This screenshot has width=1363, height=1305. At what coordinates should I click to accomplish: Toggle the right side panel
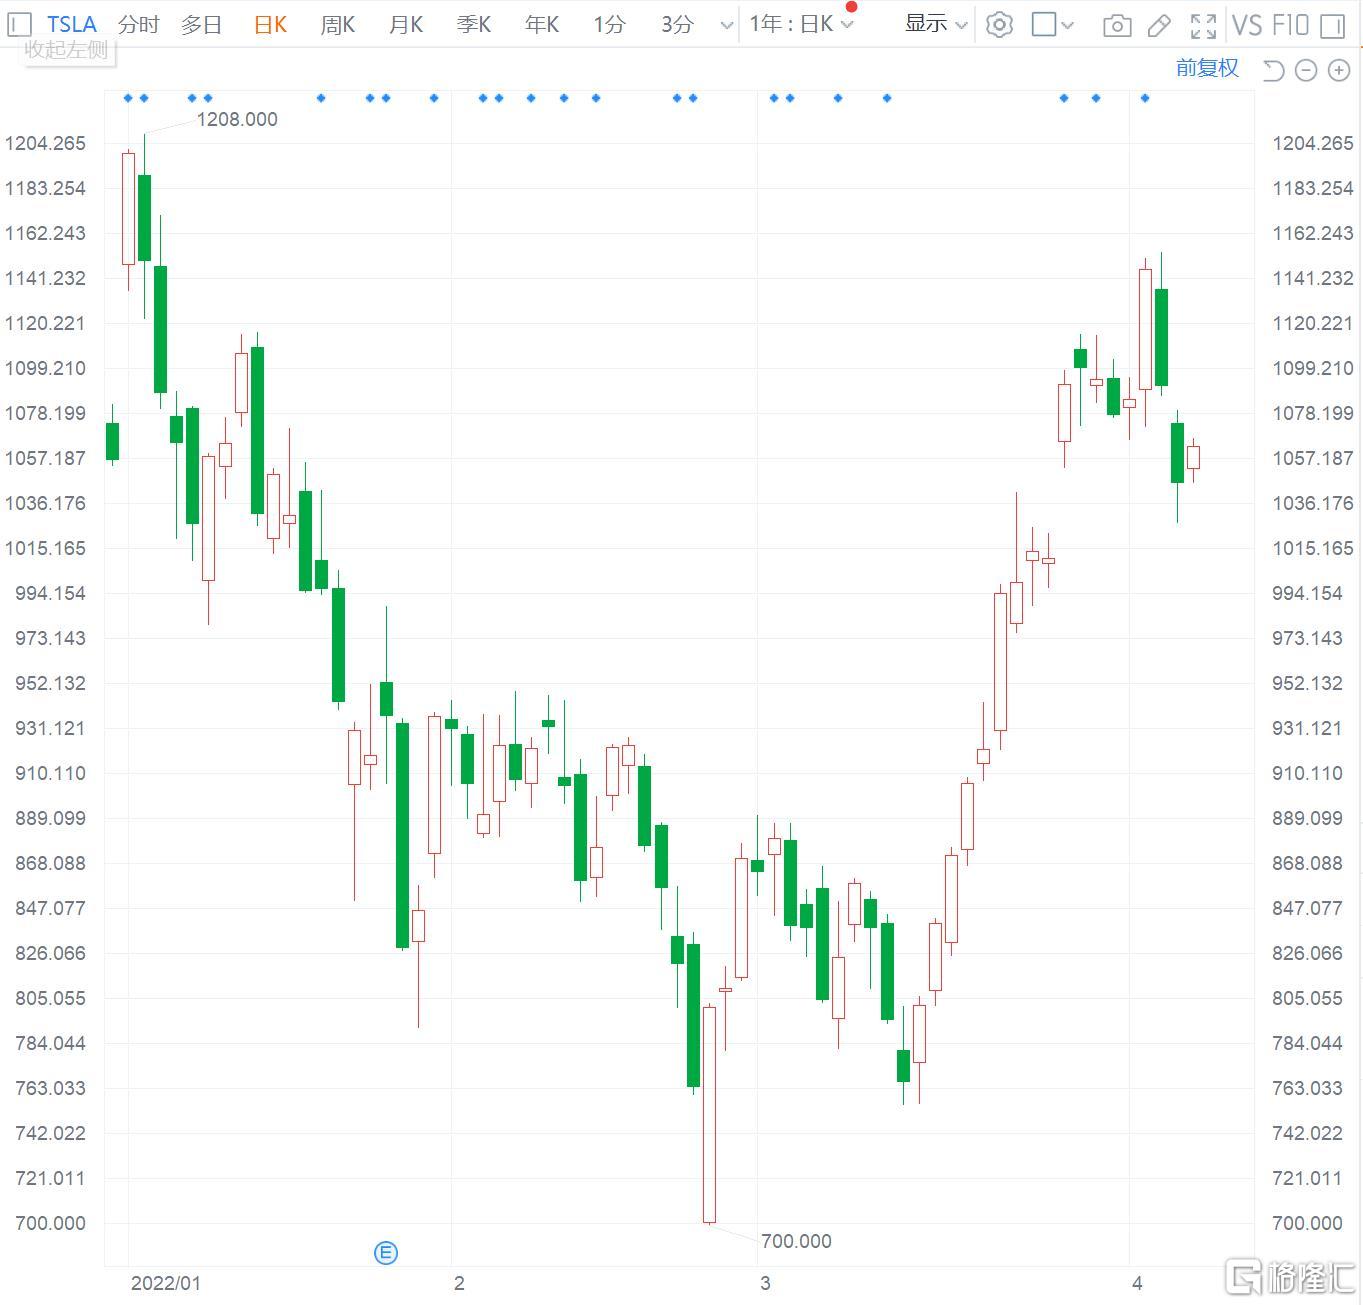1333,25
